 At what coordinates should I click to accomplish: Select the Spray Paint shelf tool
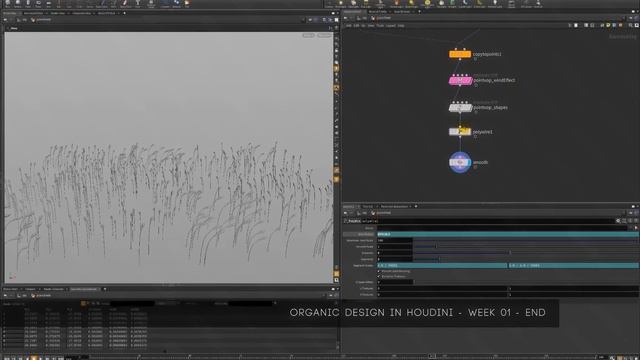click(x=125, y=4)
